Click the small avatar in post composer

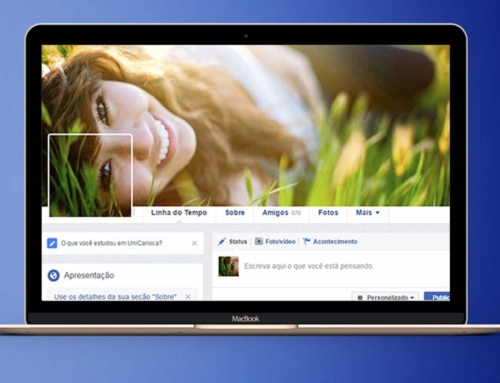[x=229, y=266]
